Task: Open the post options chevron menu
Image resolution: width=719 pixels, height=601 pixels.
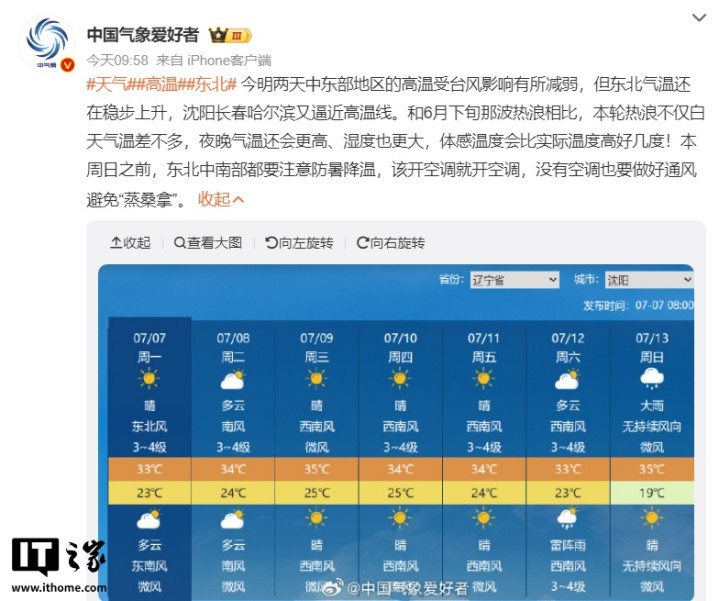Action: (698, 18)
